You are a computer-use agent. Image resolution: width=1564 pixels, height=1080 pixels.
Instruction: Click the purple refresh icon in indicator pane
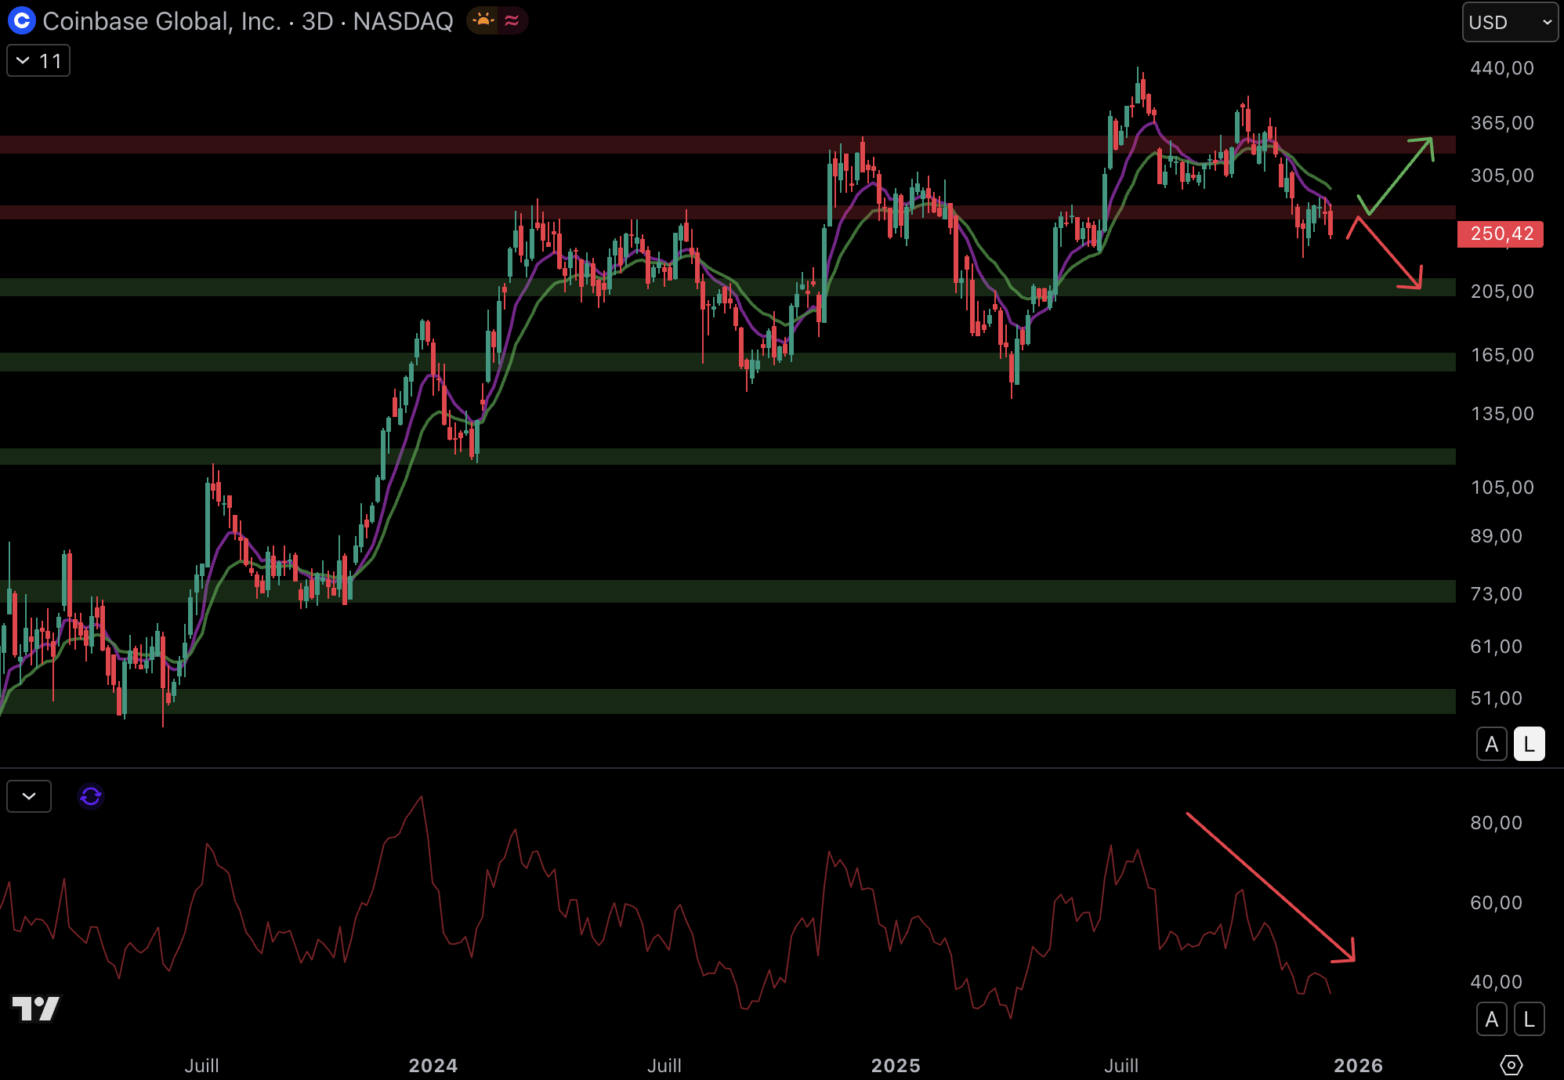click(x=91, y=796)
